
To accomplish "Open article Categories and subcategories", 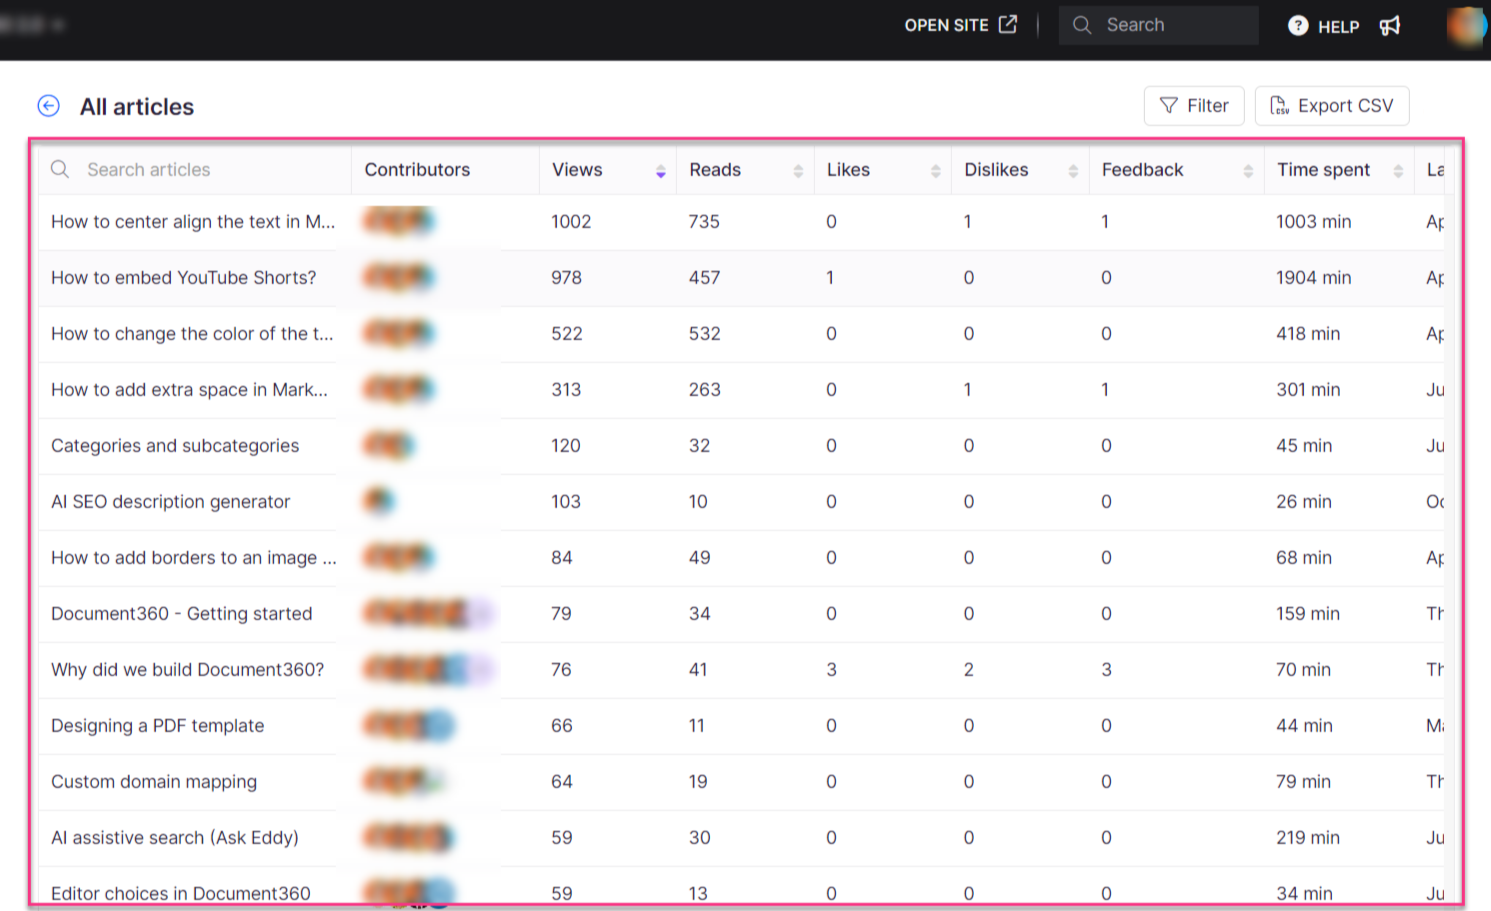I will pyautogui.click(x=175, y=445).
